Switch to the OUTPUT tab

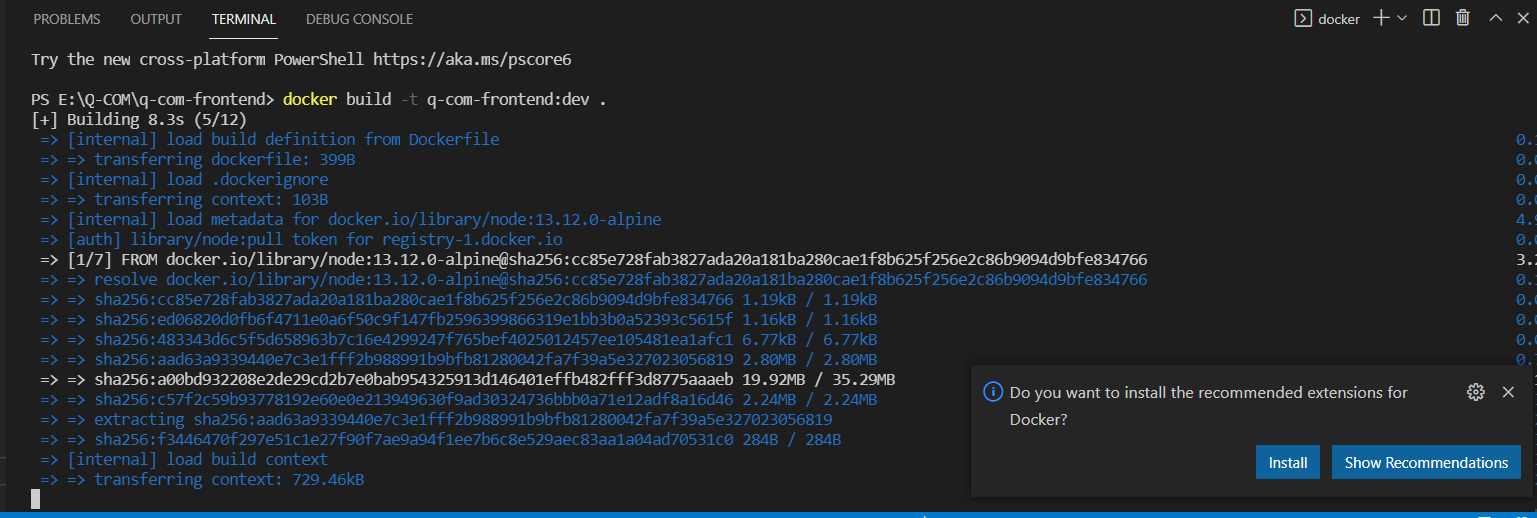pos(156,19)
